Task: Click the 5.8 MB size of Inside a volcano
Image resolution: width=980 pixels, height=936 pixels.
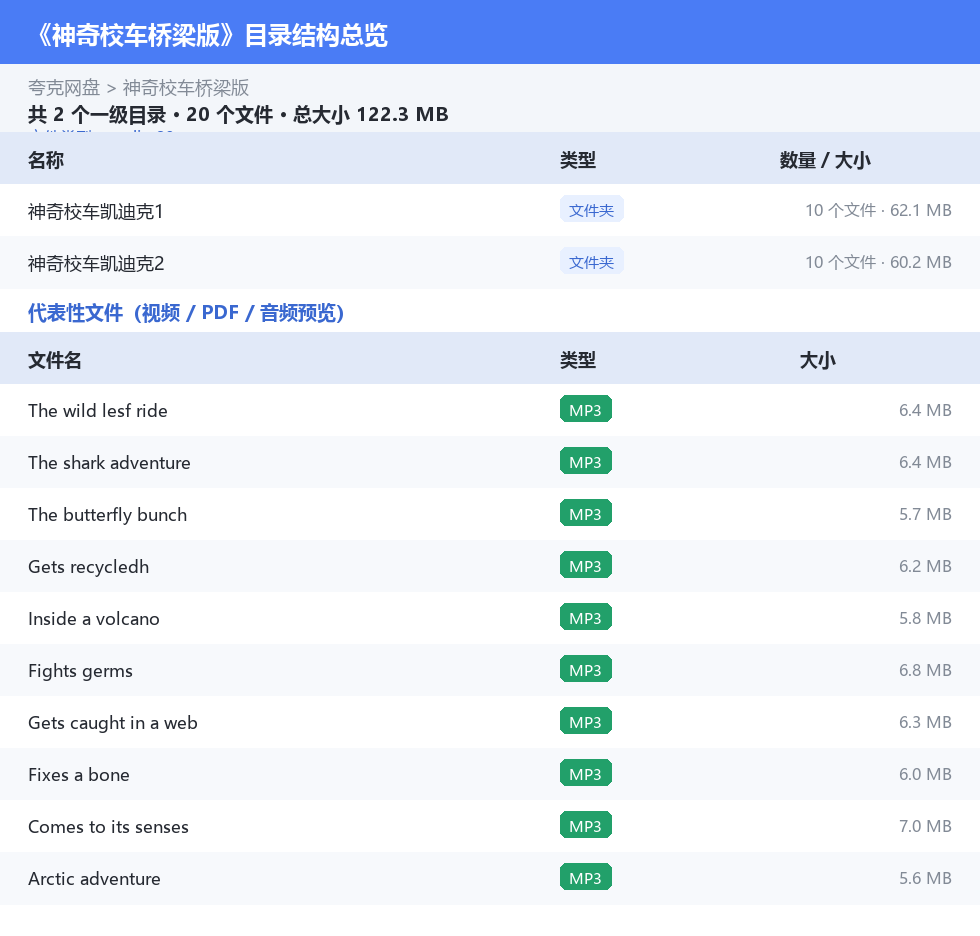Action: pos(925,618)
